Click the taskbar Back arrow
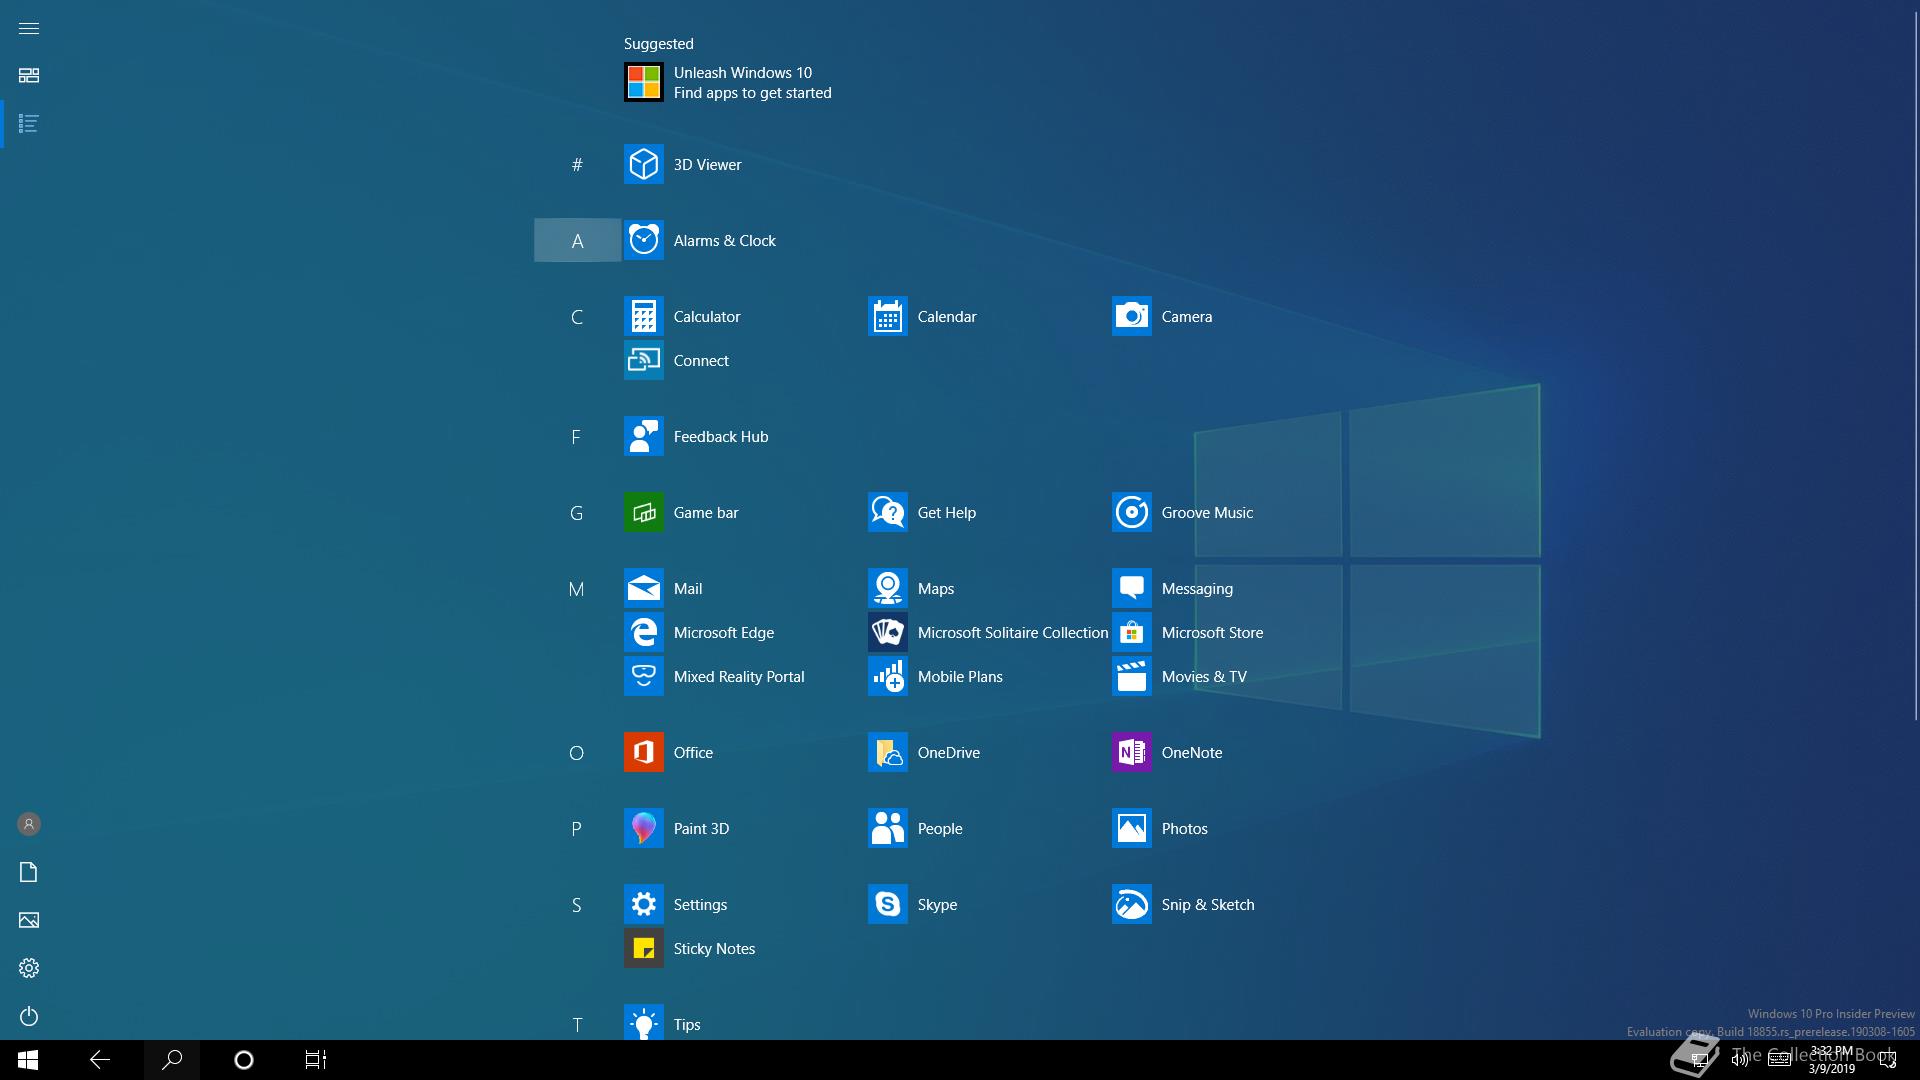 tap(100, 1060)
